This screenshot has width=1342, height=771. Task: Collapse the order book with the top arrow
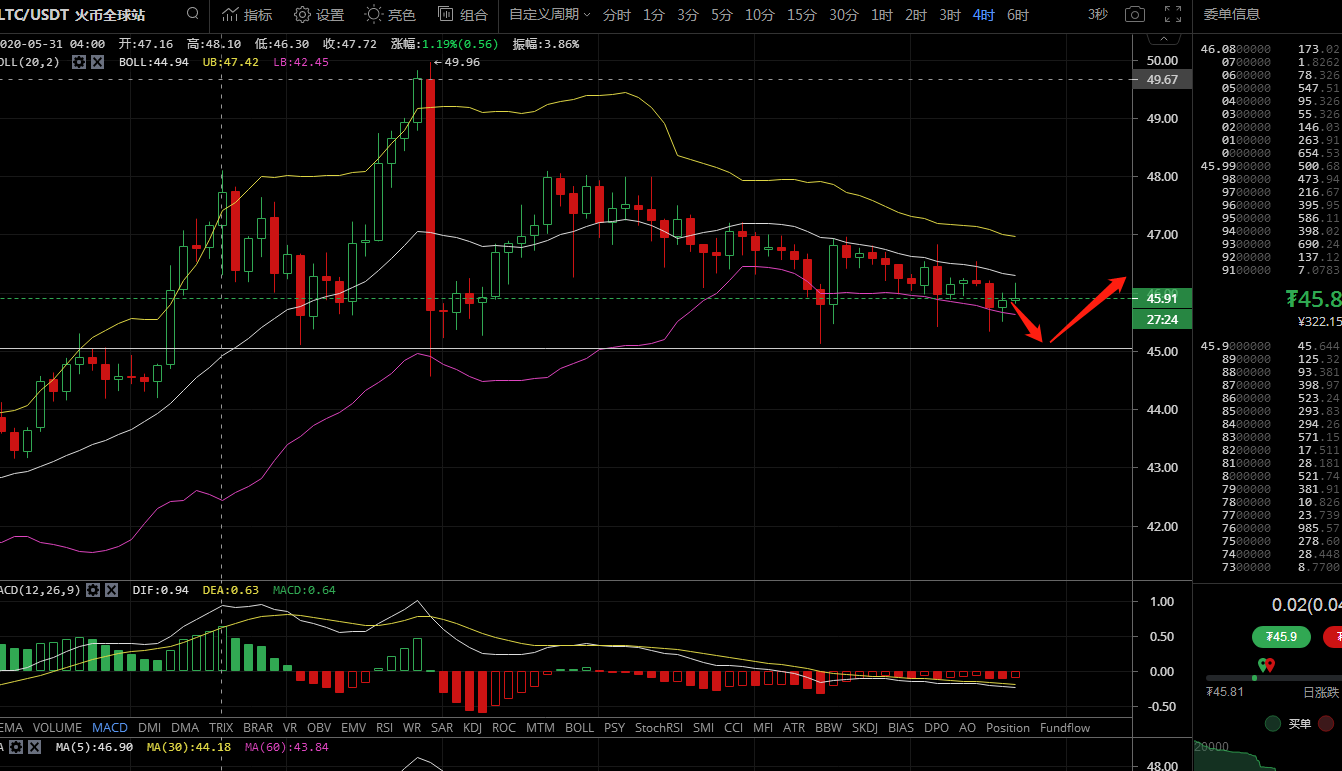pos(1163,37)
